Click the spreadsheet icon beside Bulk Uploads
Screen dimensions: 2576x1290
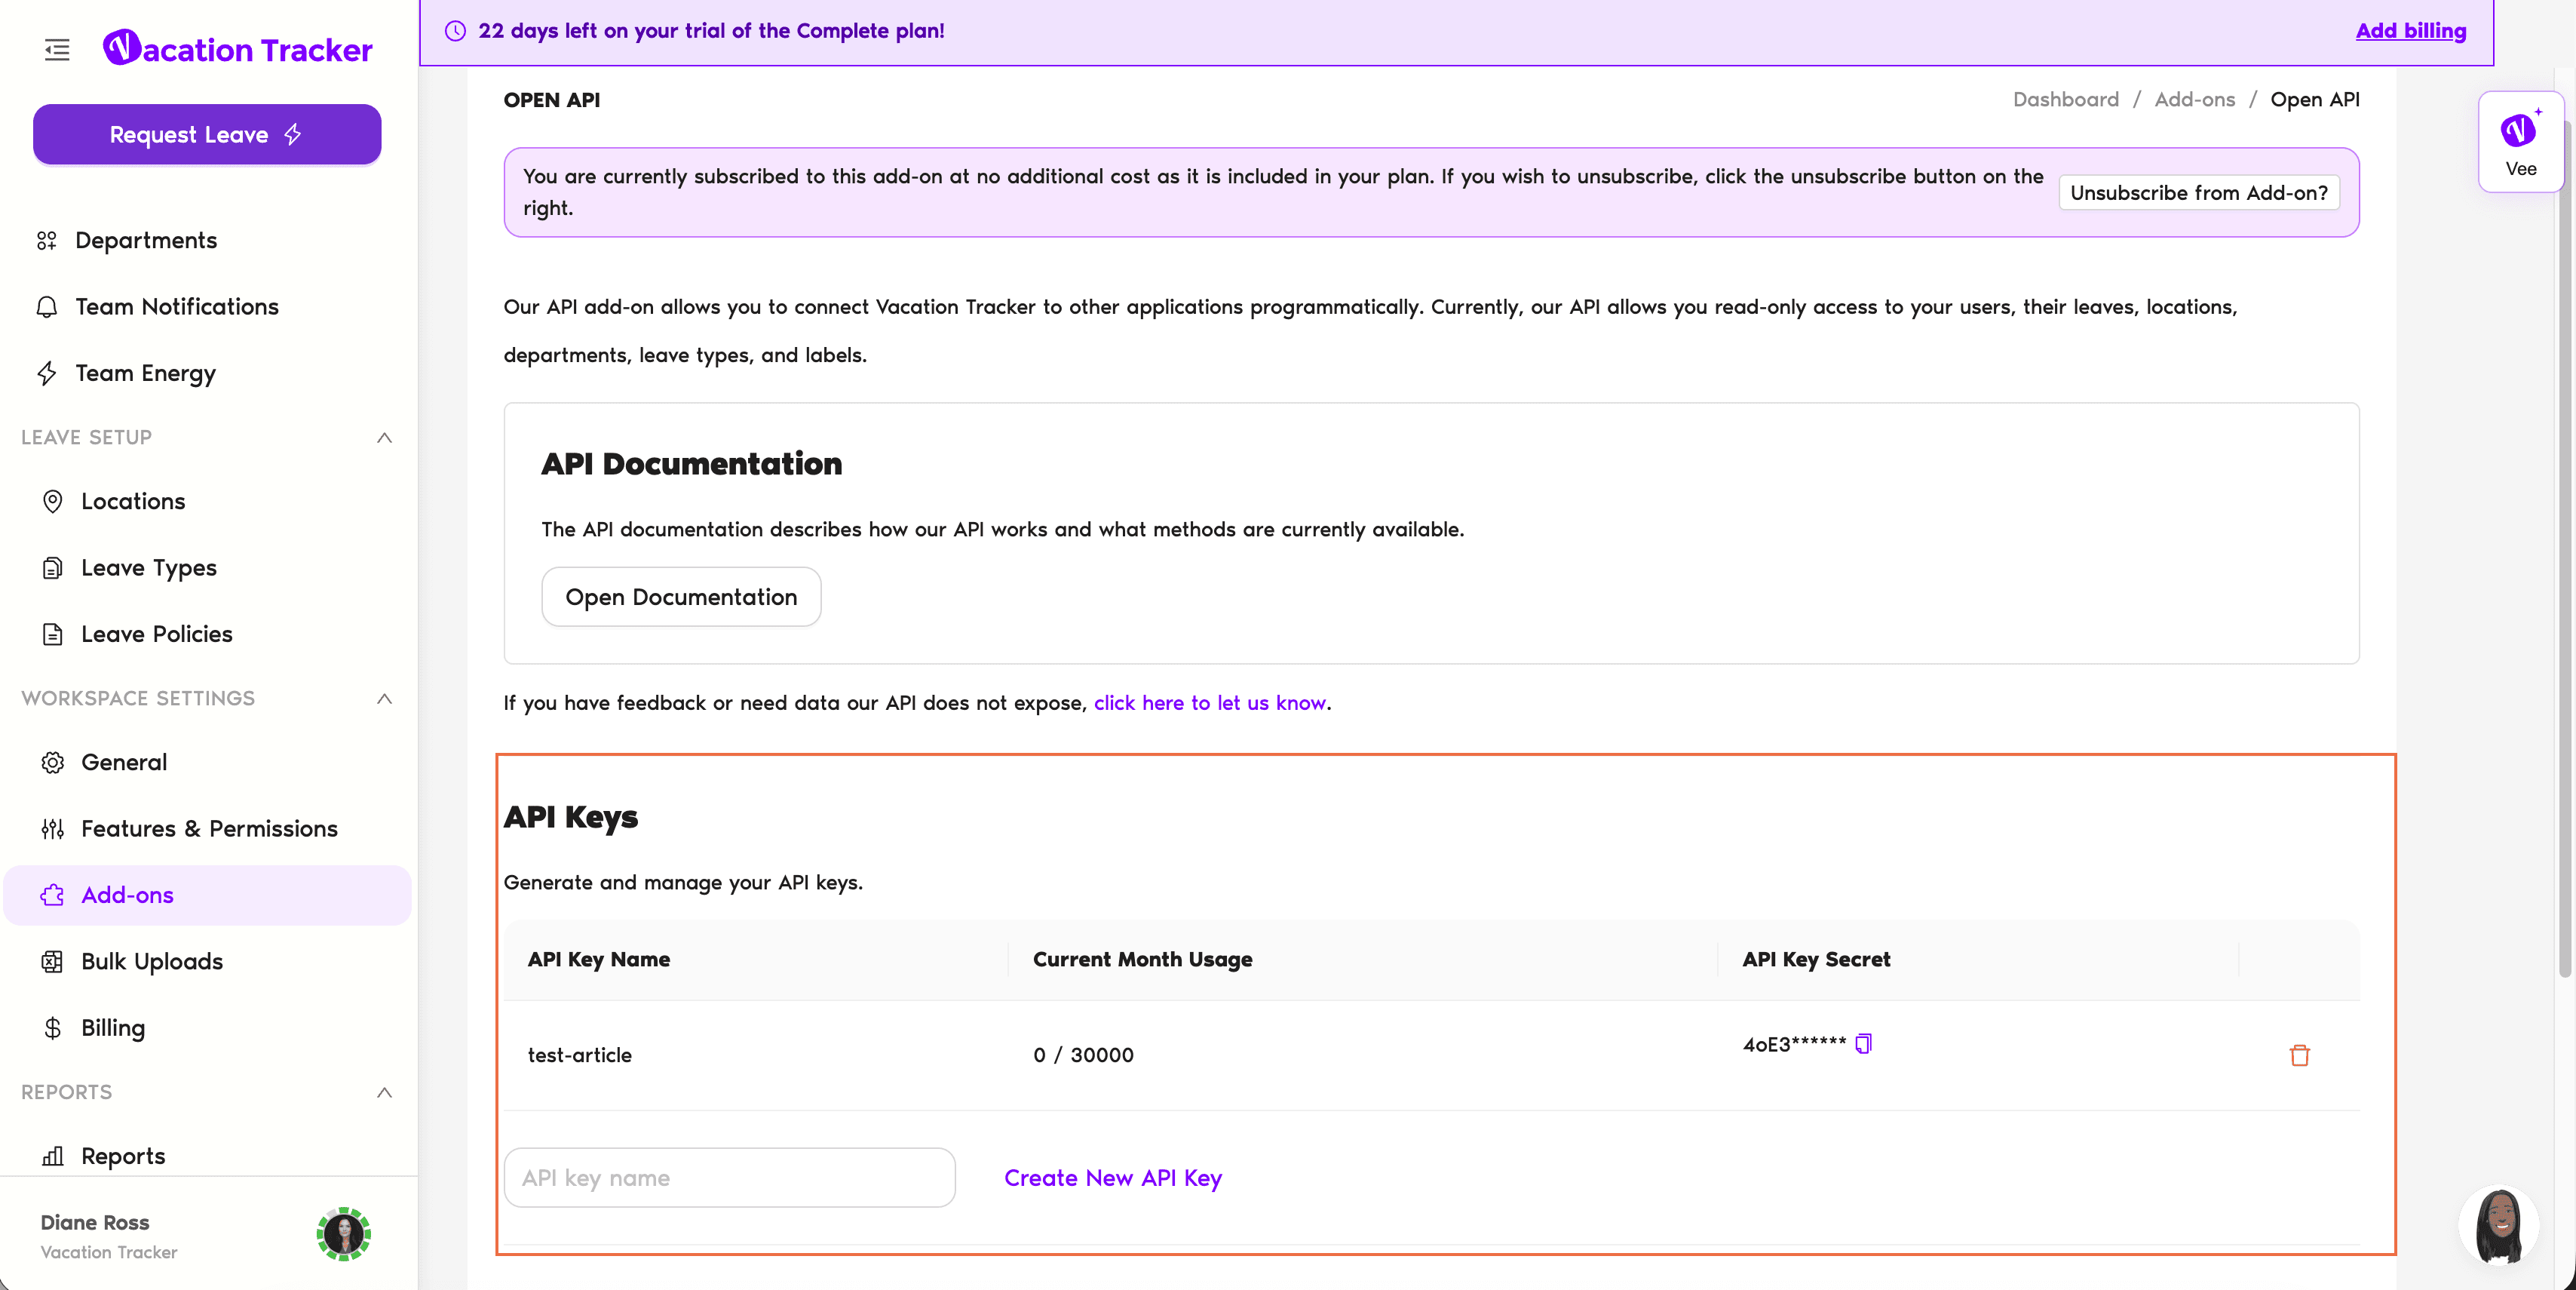52,961
